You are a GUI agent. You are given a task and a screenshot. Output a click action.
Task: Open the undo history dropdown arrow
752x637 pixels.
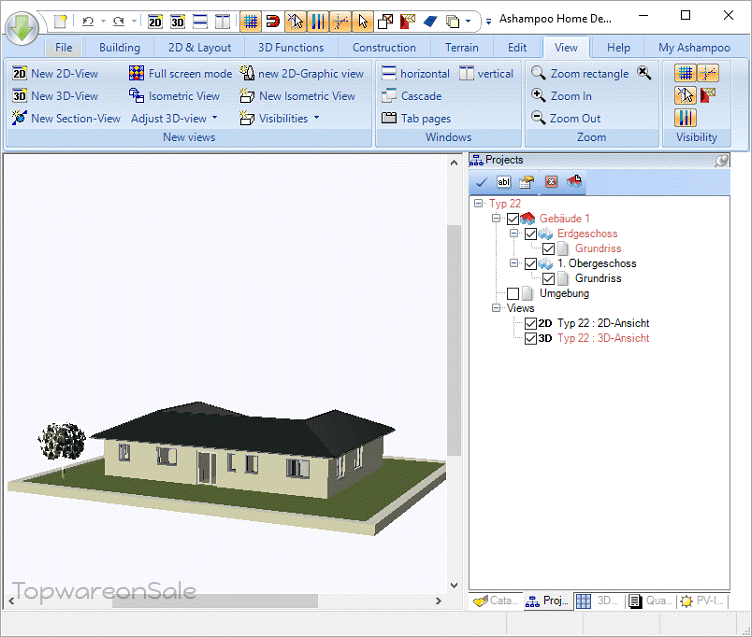pyautogui.click(x=103, y=21)
